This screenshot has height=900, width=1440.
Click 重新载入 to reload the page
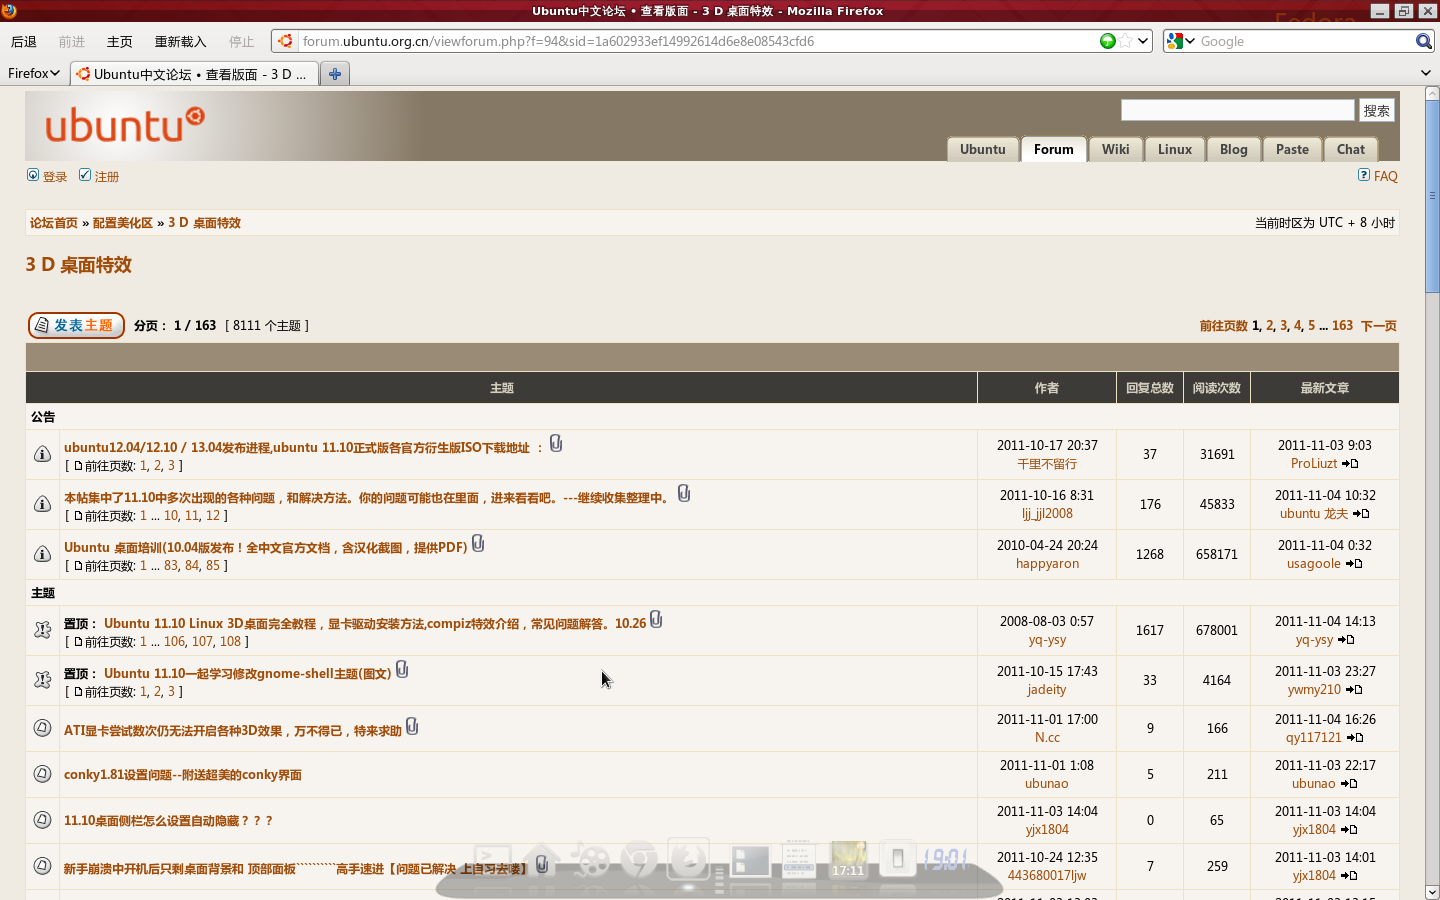click(x=181, y=41)
